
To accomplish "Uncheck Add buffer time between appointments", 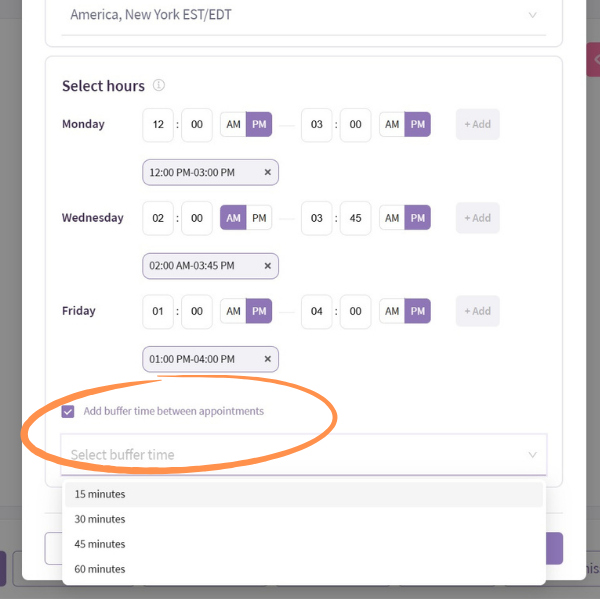I will click(x=68, y=411).
